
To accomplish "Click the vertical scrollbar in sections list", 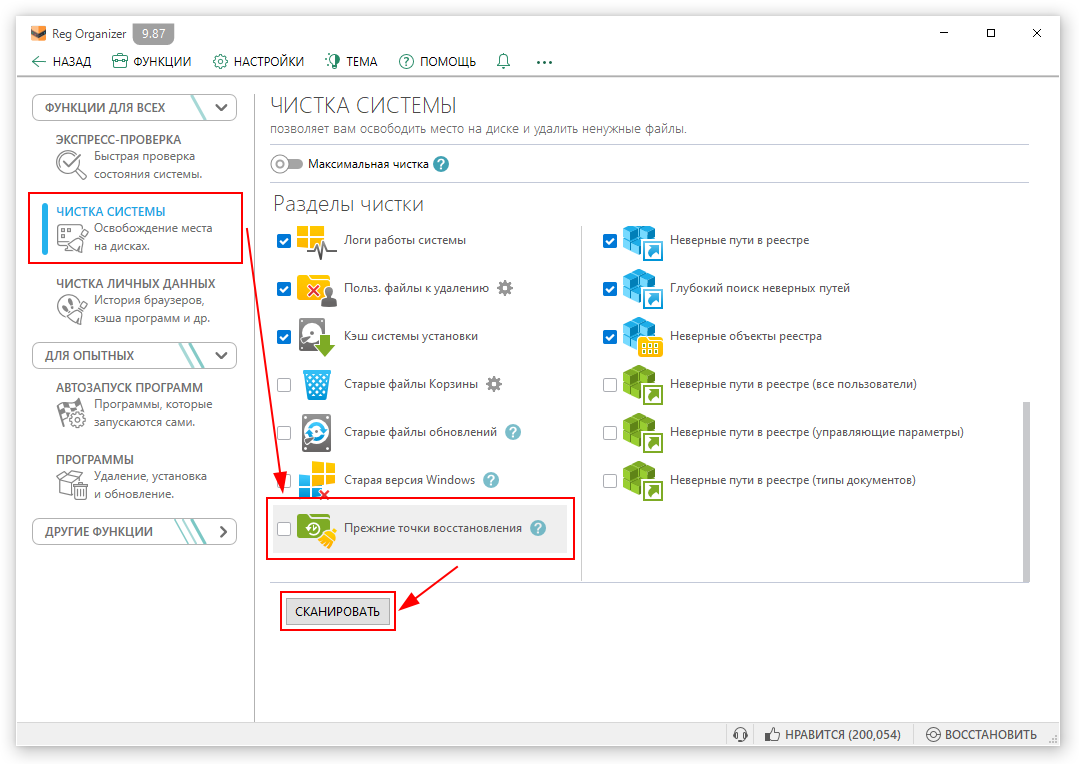I will (1025, 490).
